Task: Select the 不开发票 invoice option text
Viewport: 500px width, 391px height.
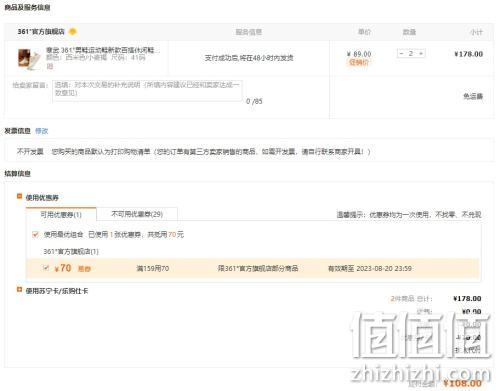Action: [30, 152]
